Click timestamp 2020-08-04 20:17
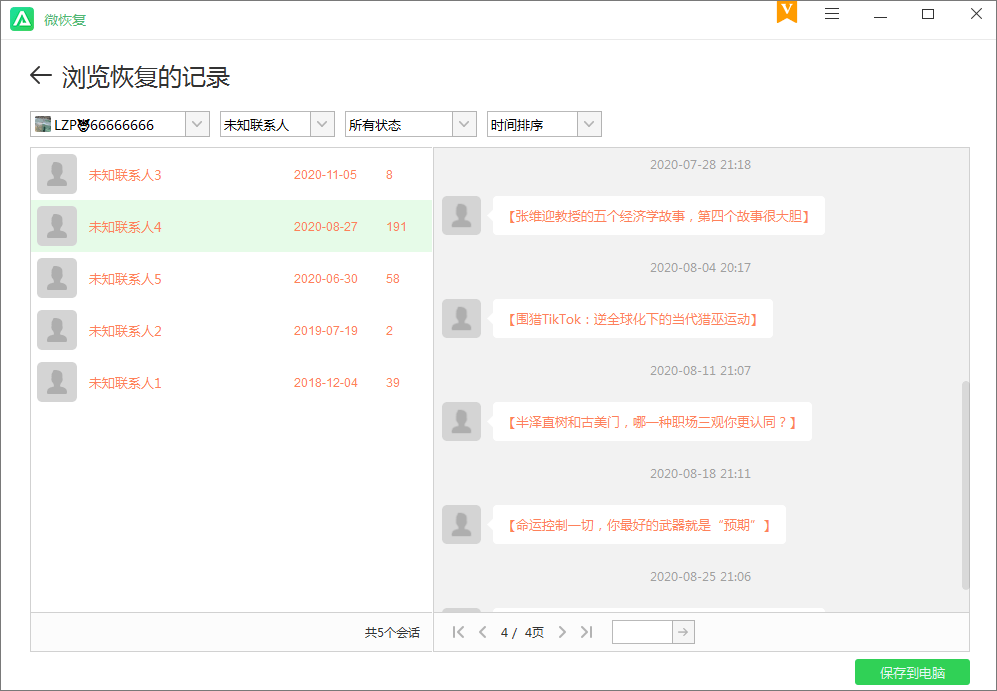This screenshot has height=691, width=997. pos(700,268)
